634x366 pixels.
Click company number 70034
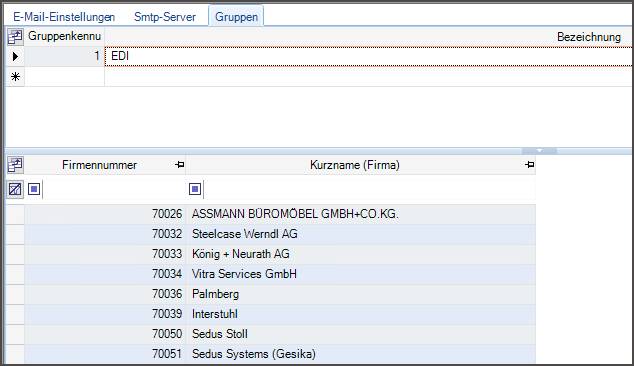[x=167, y=274]
